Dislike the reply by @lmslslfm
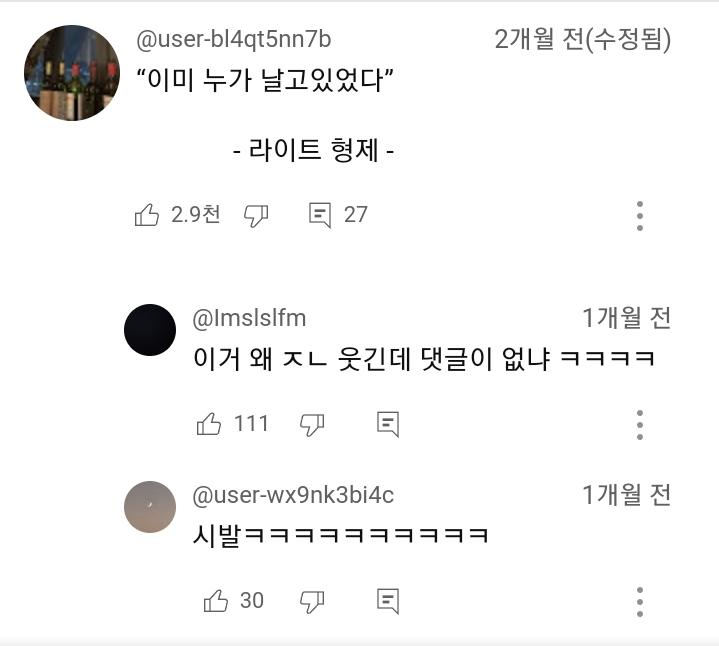This screenshot has width=719, height=646. [312, 424]
